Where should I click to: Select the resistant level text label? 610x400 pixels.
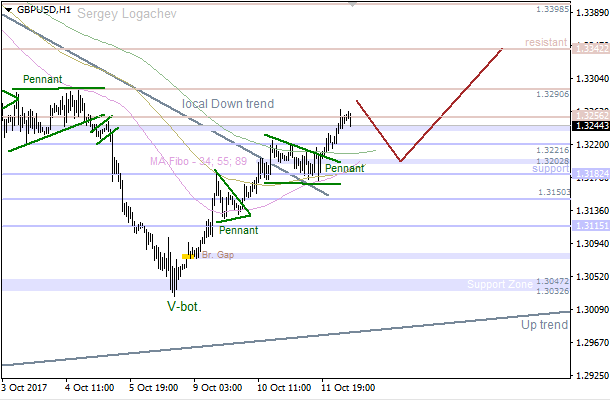tap(544, 44)
